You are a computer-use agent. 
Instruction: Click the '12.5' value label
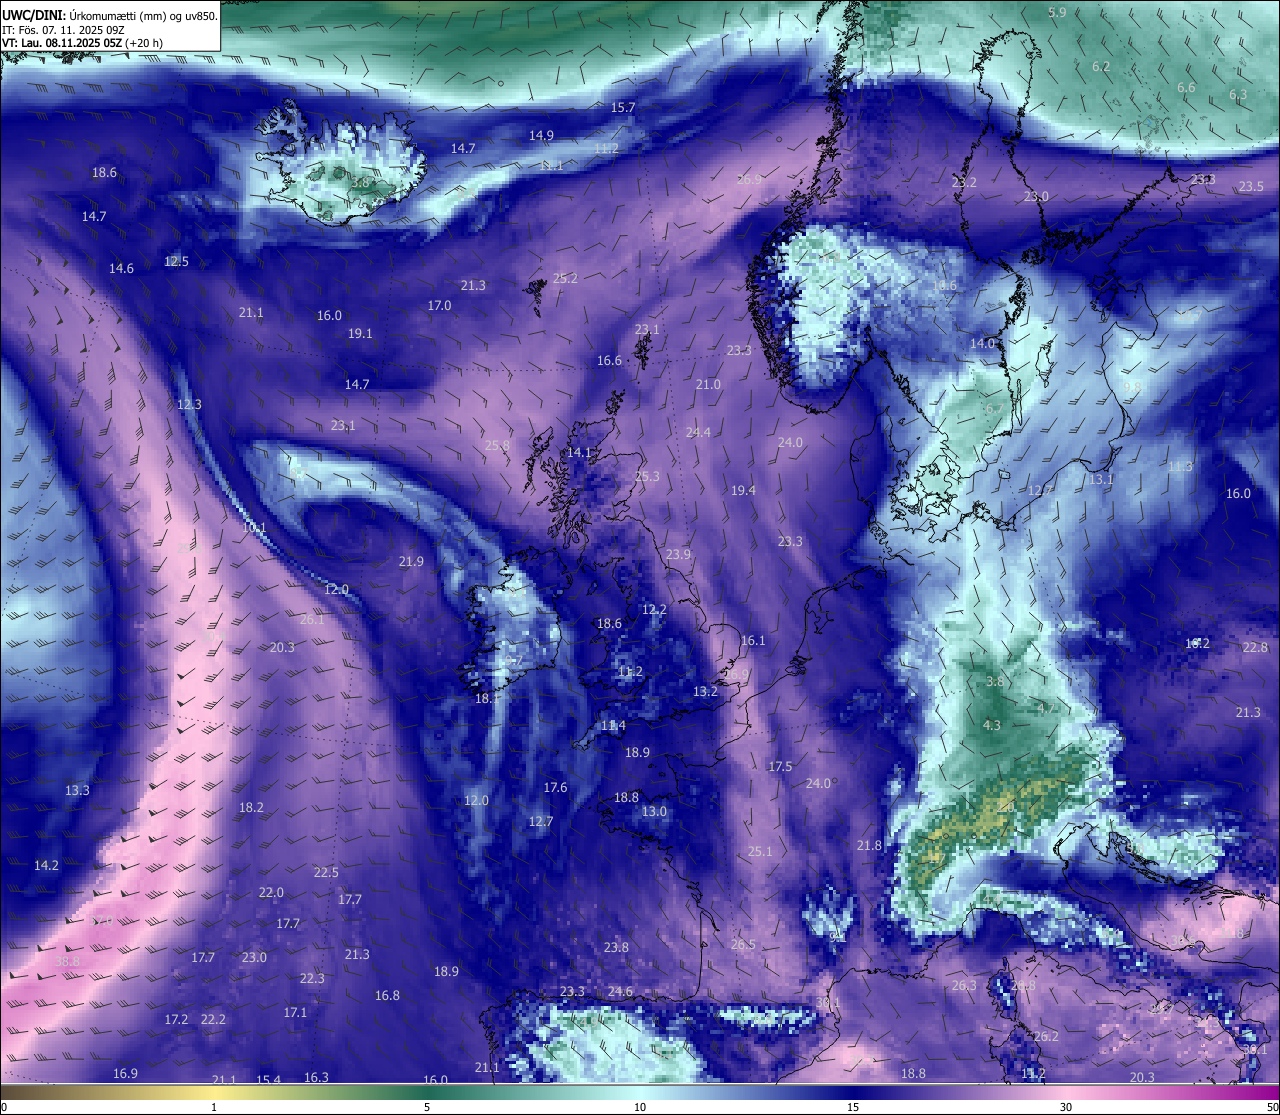(x=176, y=261)
